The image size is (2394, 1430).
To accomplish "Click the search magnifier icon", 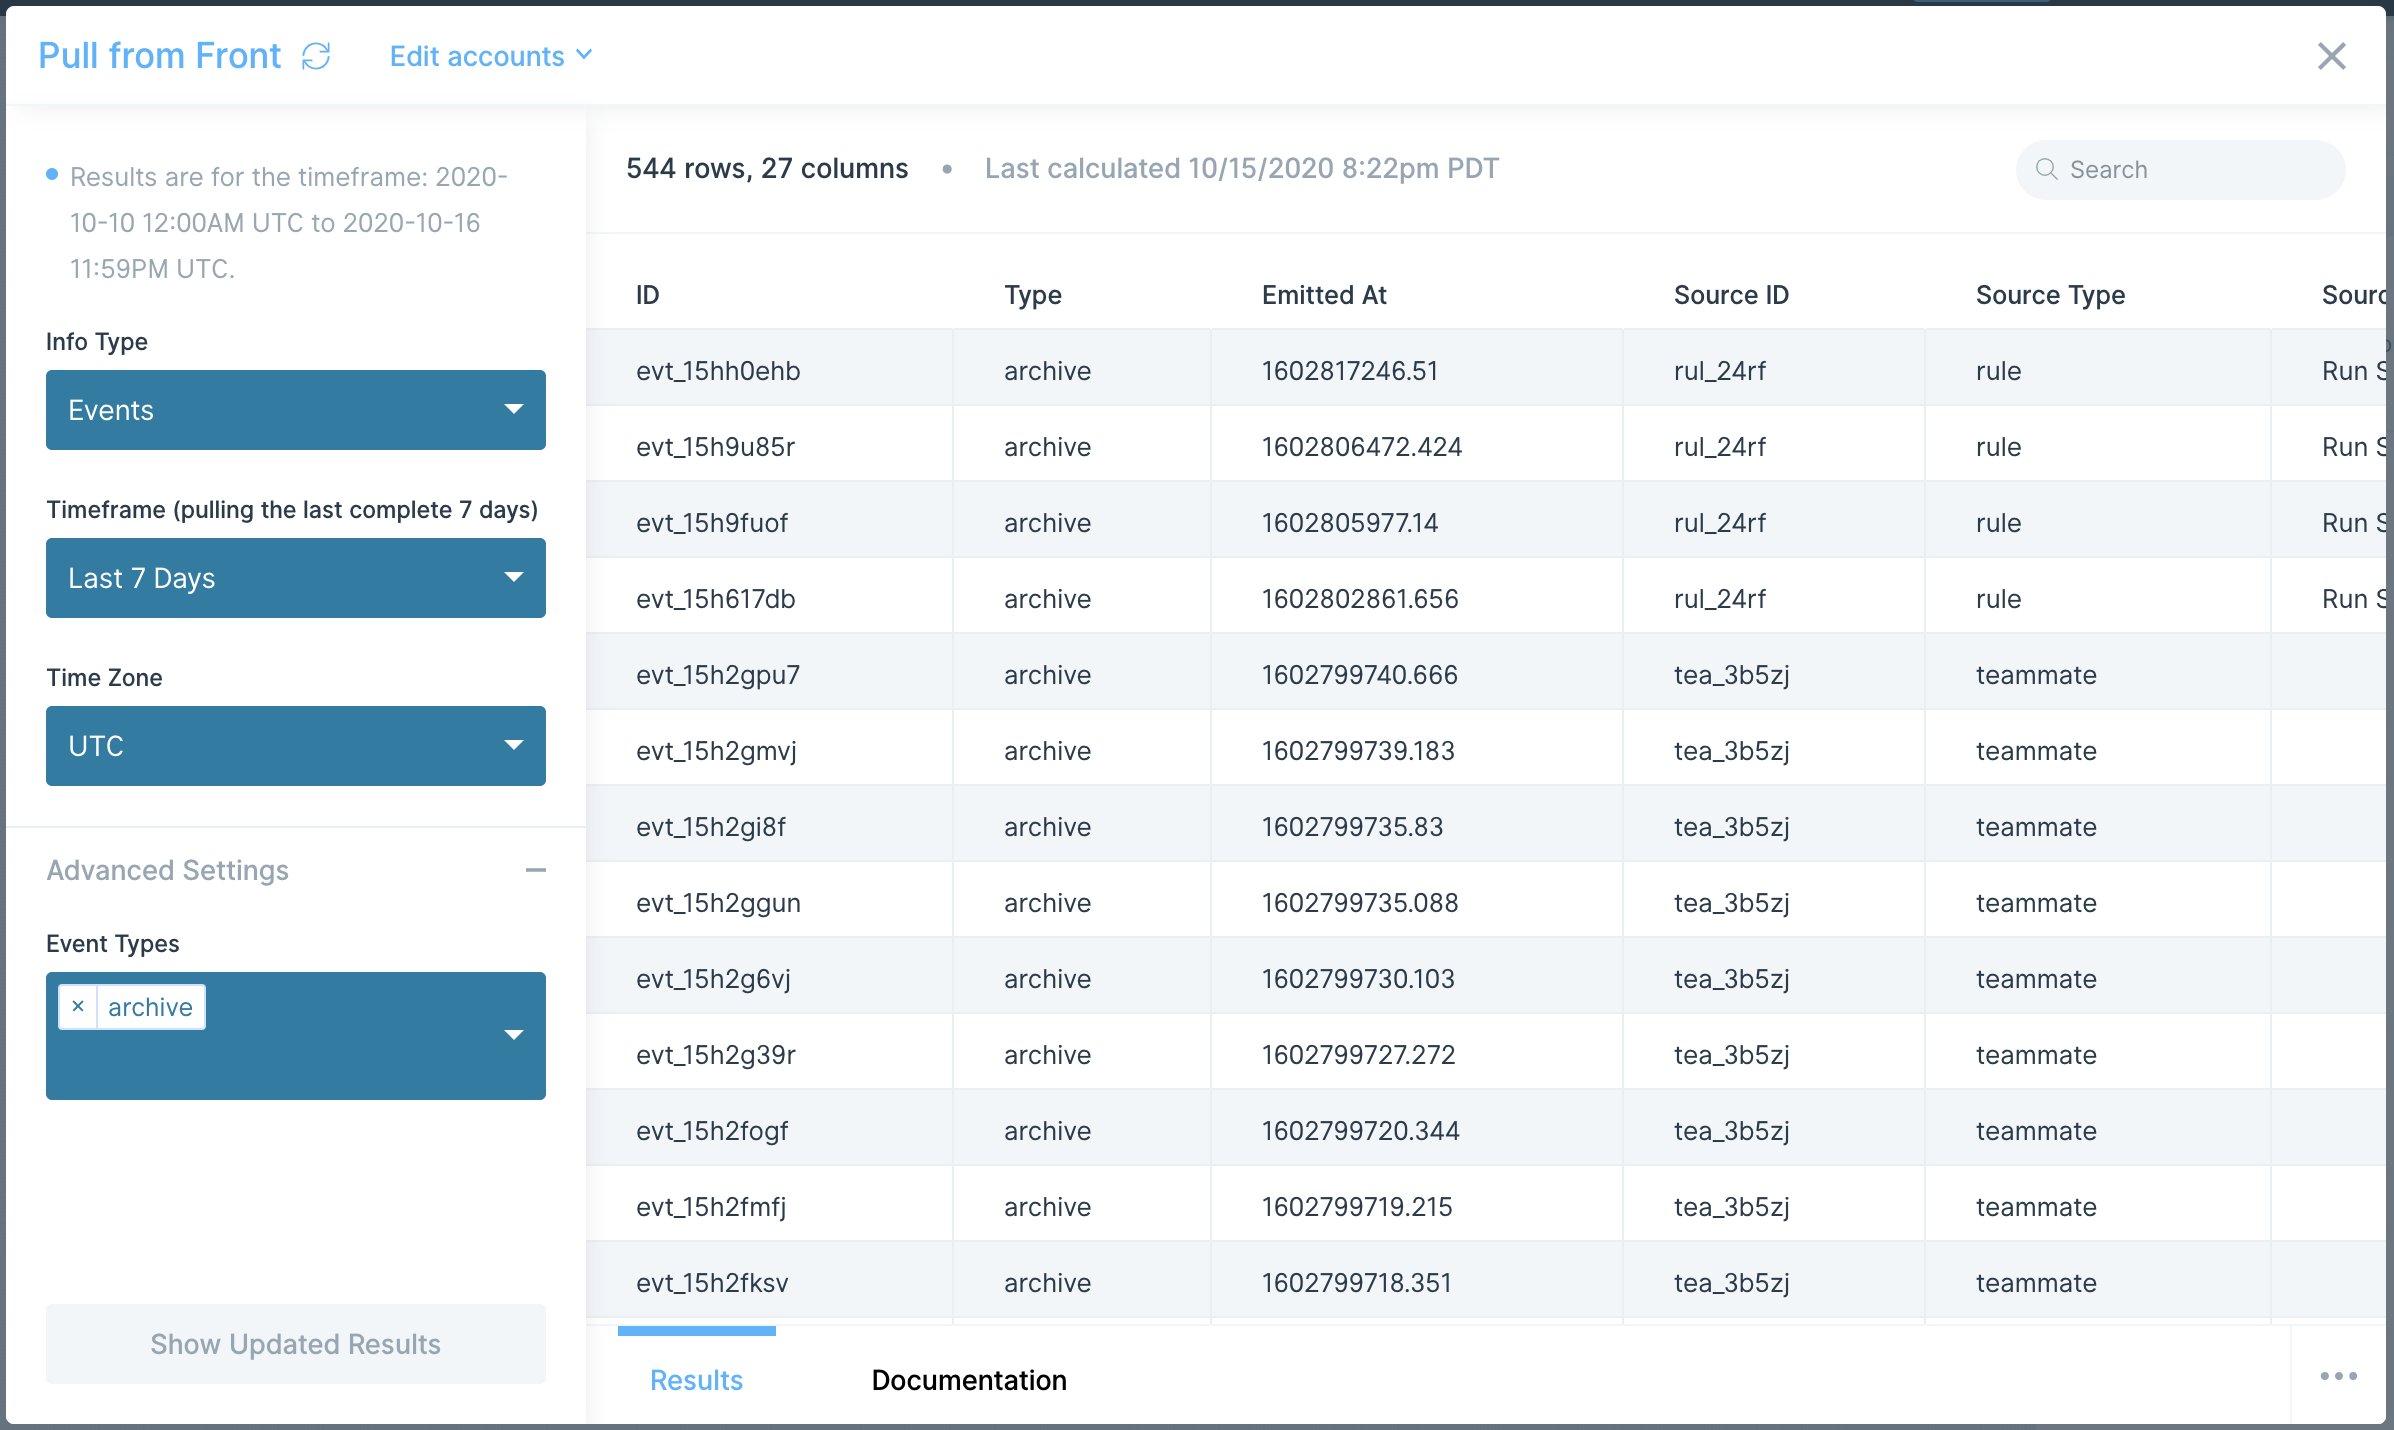I will (2046, 169).
